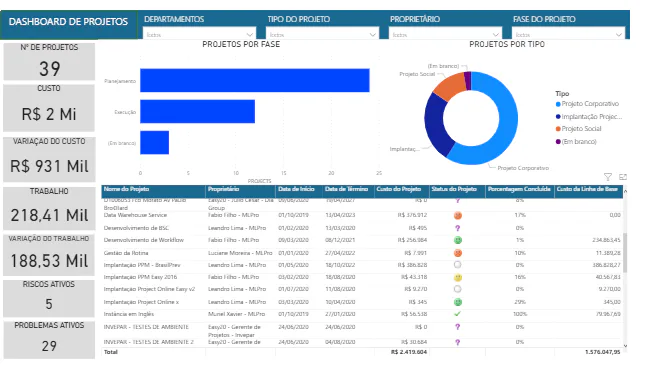Select the Gestão da Rotina project name
This screenshot has height=368, width=647.
[126, 253]
